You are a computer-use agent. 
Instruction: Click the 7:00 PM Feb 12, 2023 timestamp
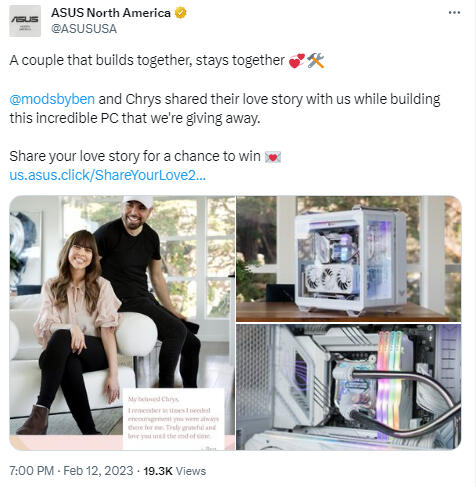(71, 471)
